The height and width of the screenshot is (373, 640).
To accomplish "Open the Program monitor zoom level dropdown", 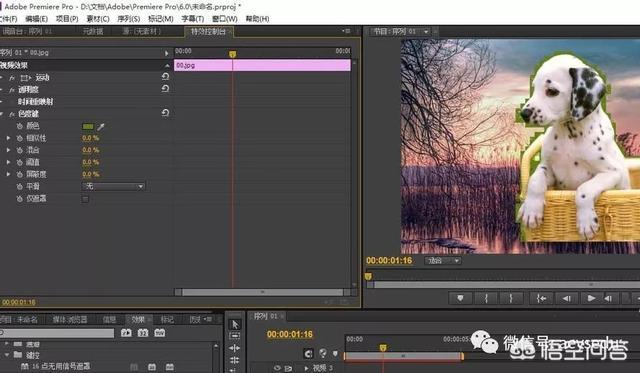I will (x=443, y=260).
